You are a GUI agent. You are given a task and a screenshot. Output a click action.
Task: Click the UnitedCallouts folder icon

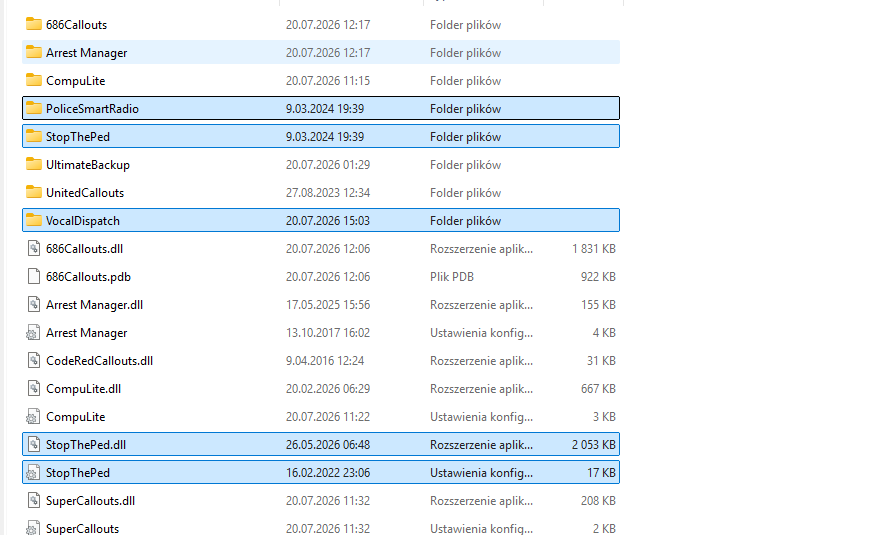pyautogui.click(x=33, y=192)
